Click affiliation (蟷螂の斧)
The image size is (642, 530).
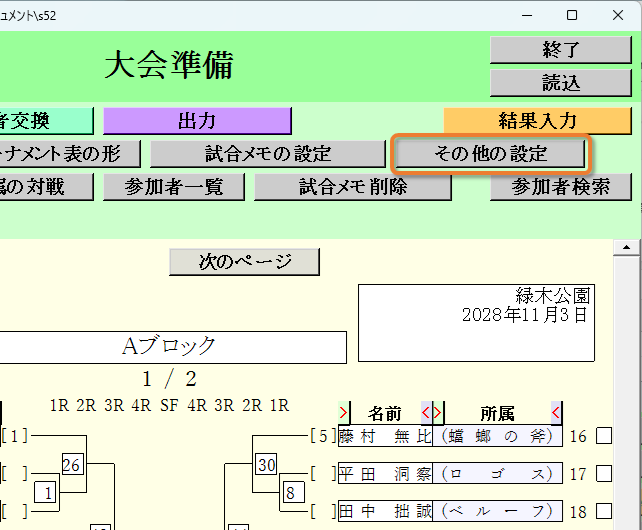(x=497, y=436)
